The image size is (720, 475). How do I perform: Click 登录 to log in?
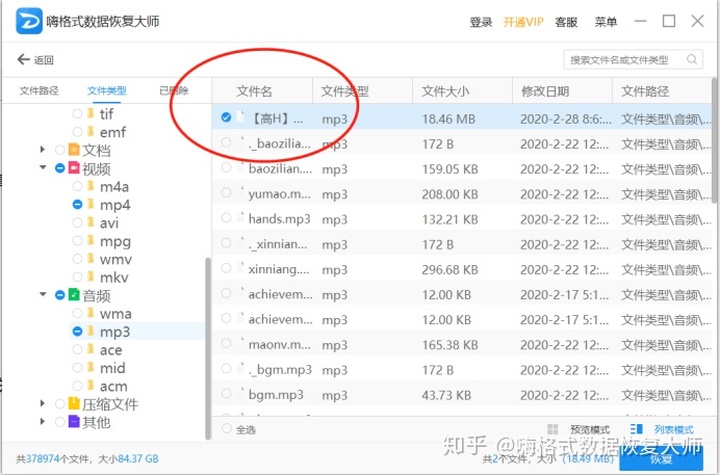(x=481, y=22)
